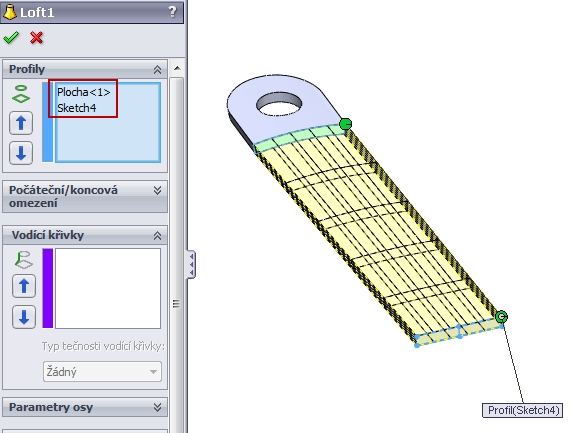Select Sketch4 in the profiles list

point(77,108)
